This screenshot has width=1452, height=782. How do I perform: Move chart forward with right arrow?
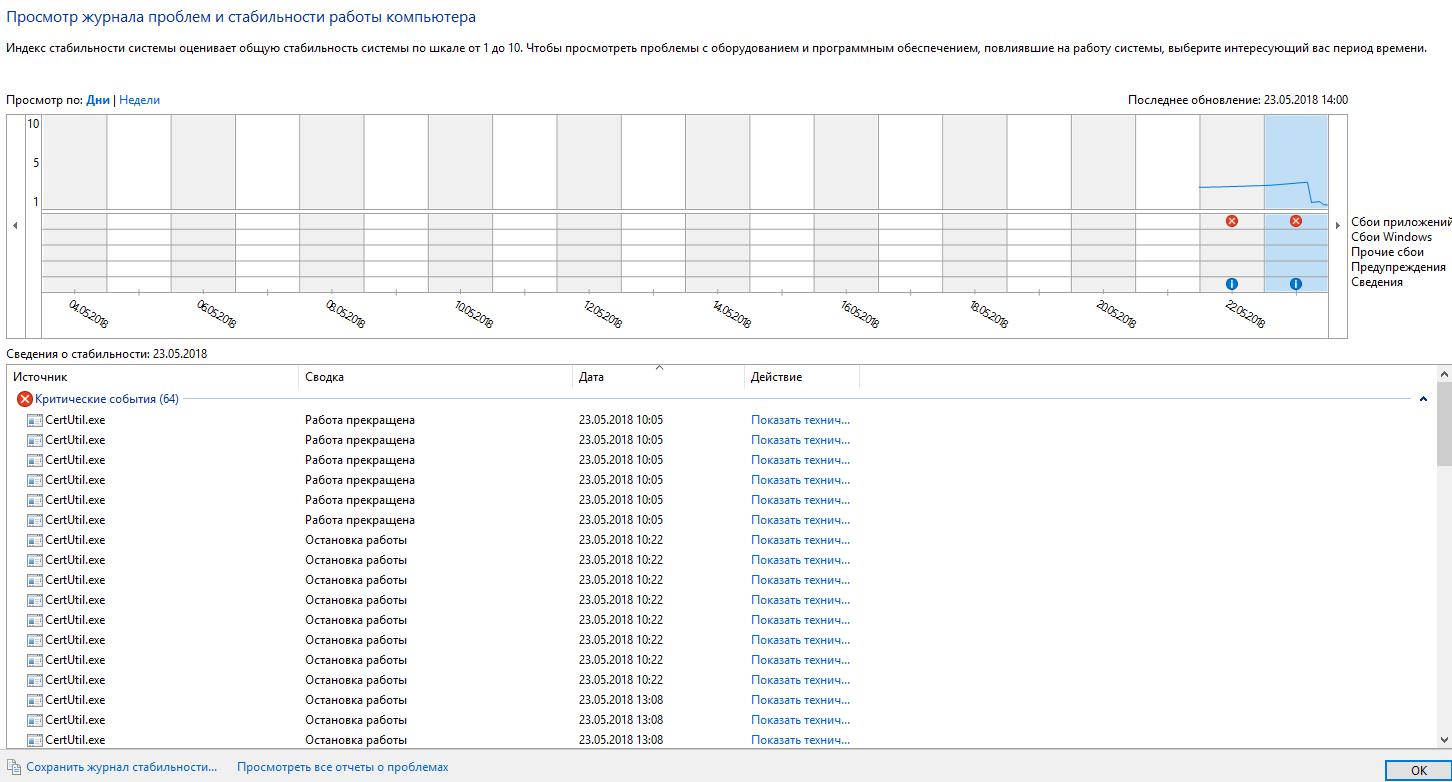tap(1339, 226)
